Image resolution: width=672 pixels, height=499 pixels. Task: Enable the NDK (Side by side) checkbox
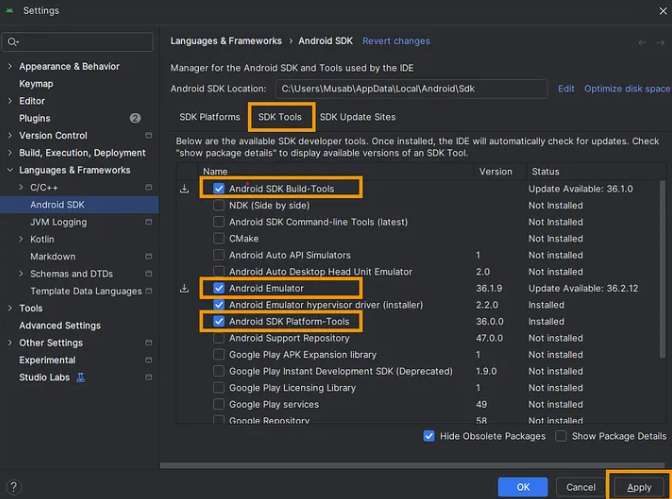coord(219,205)
